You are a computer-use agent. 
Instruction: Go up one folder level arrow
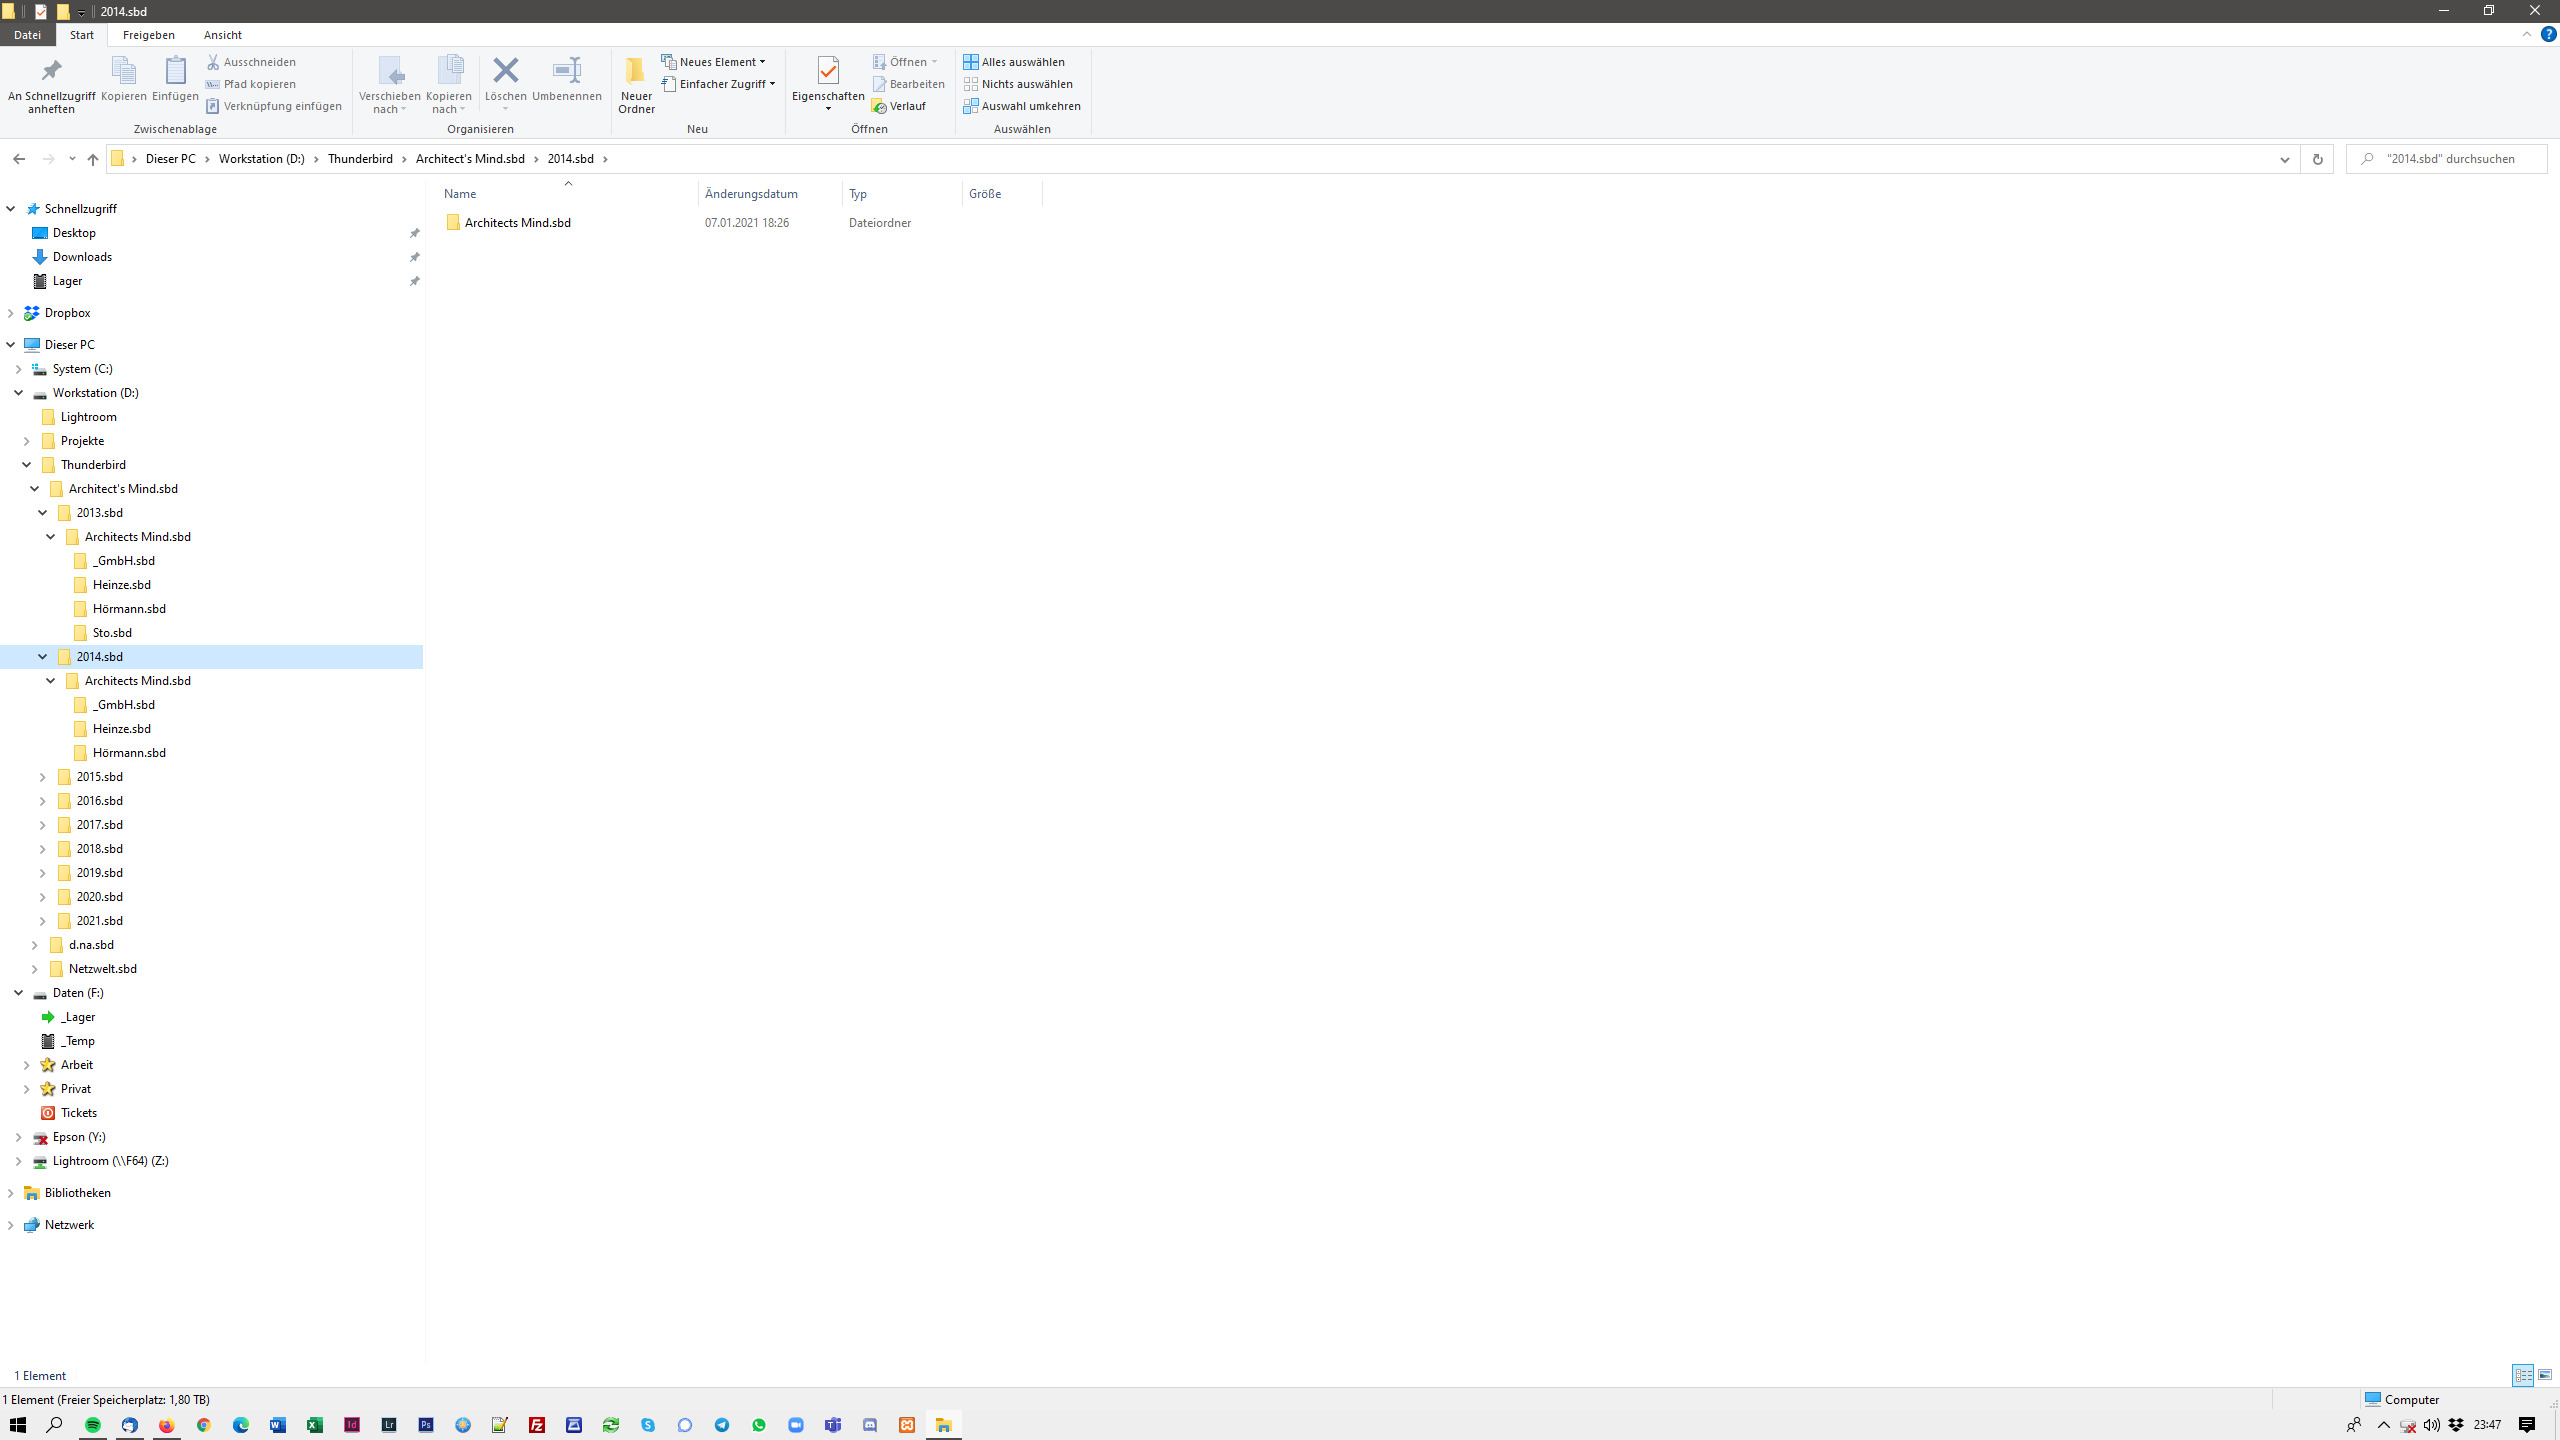coord(93,159)
